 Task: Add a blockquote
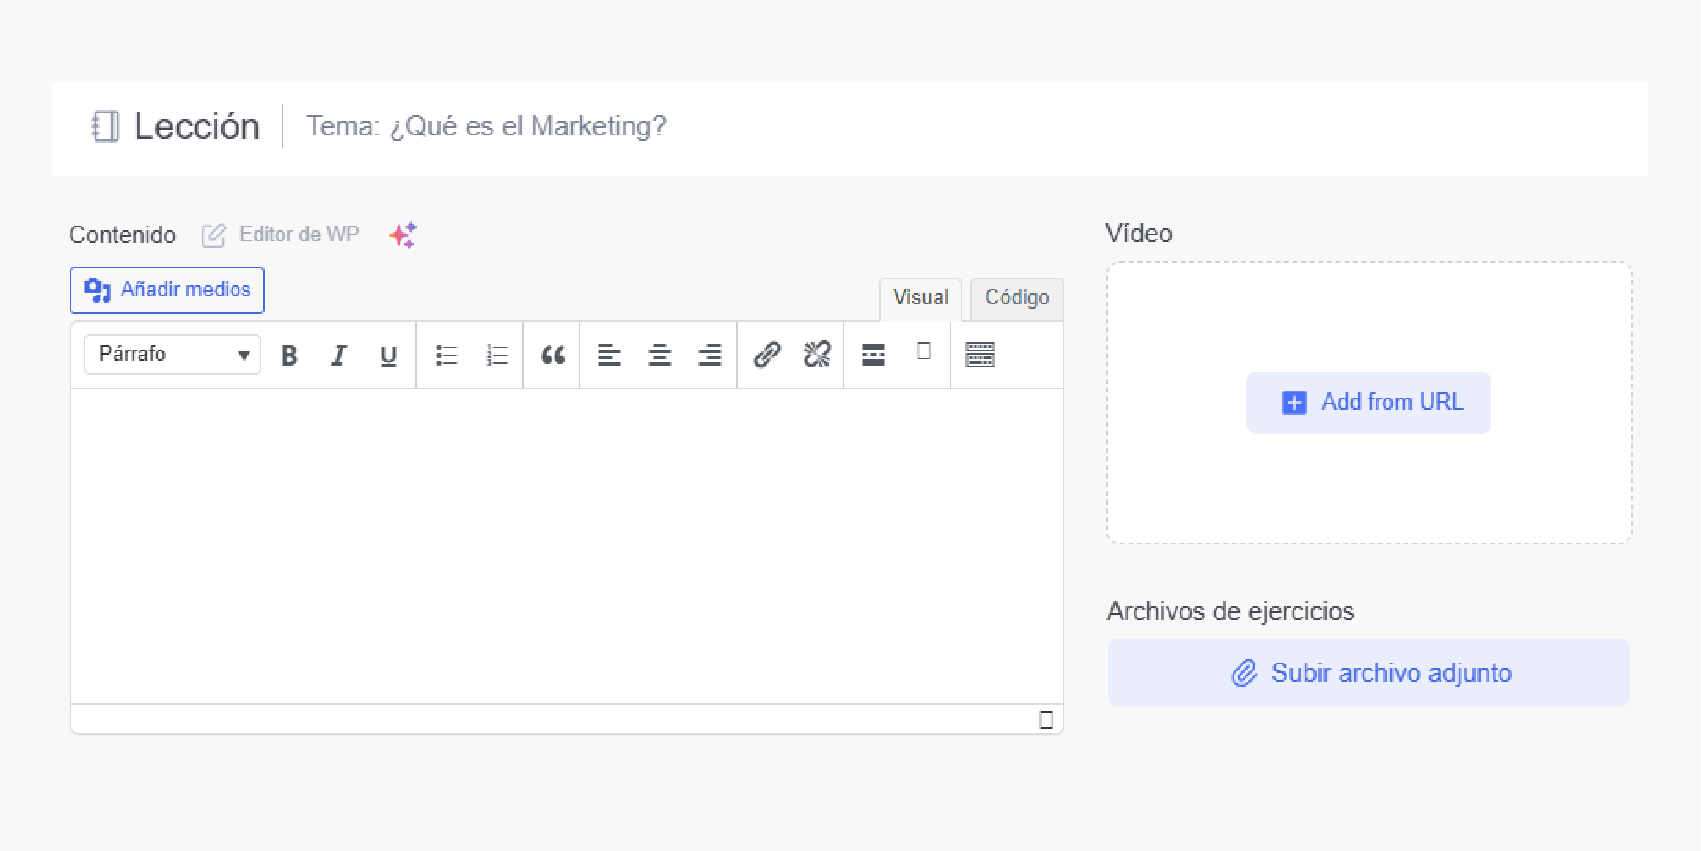[x=553, y=355]
